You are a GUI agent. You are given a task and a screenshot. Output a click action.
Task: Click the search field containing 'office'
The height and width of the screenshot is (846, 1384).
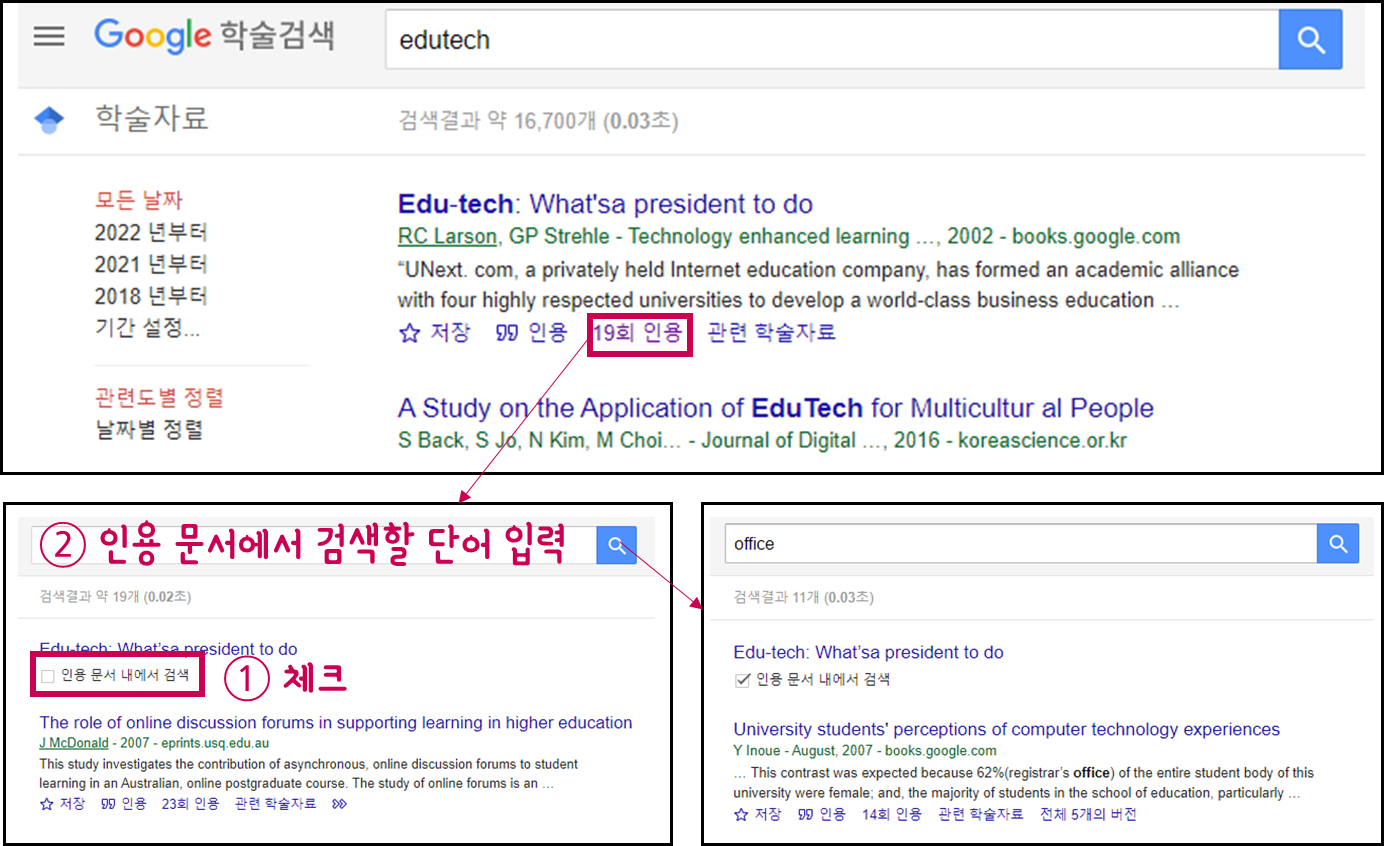coord(1021,544)
